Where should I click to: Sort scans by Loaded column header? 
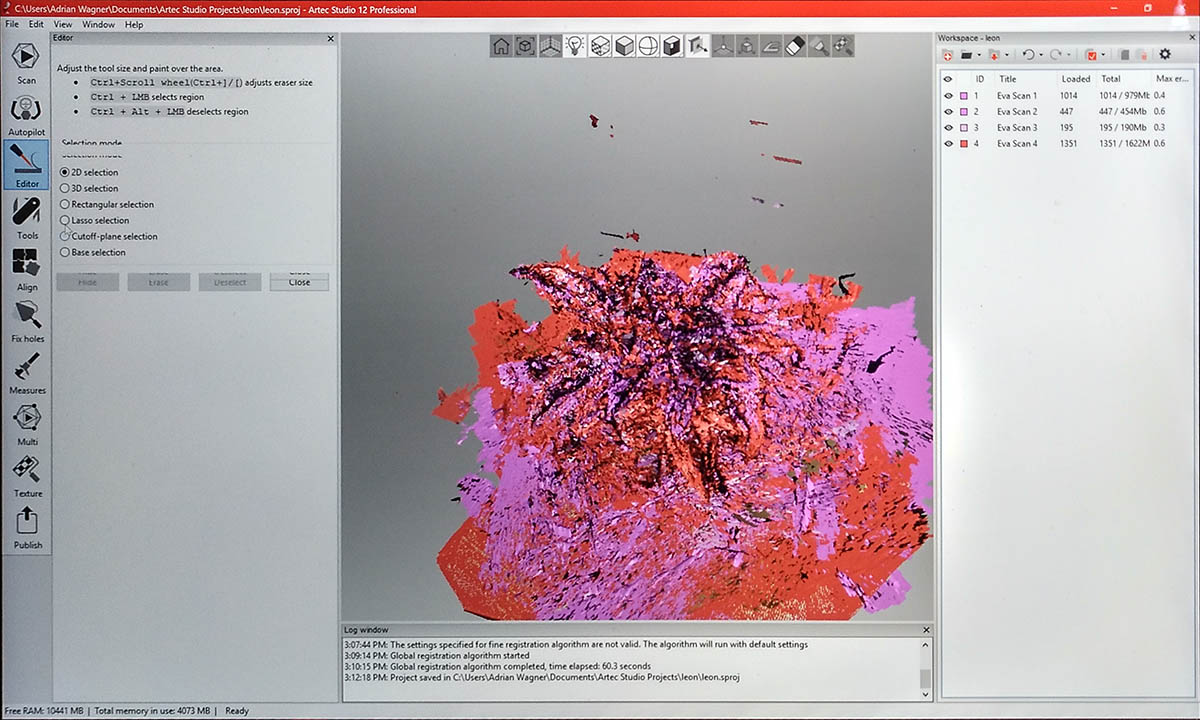click(1076, 78)
